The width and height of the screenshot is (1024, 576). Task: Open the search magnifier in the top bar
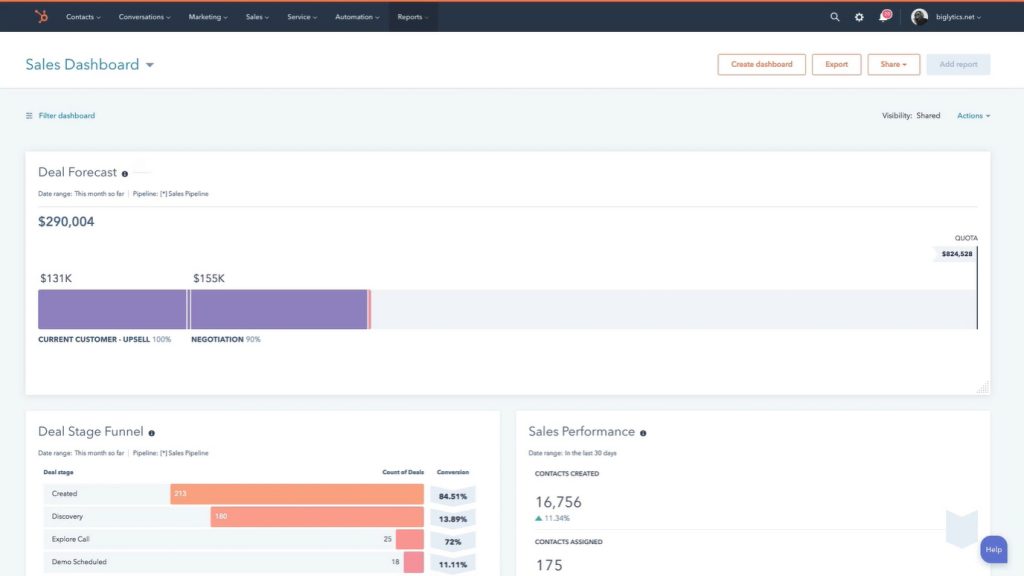coord(835,16)
